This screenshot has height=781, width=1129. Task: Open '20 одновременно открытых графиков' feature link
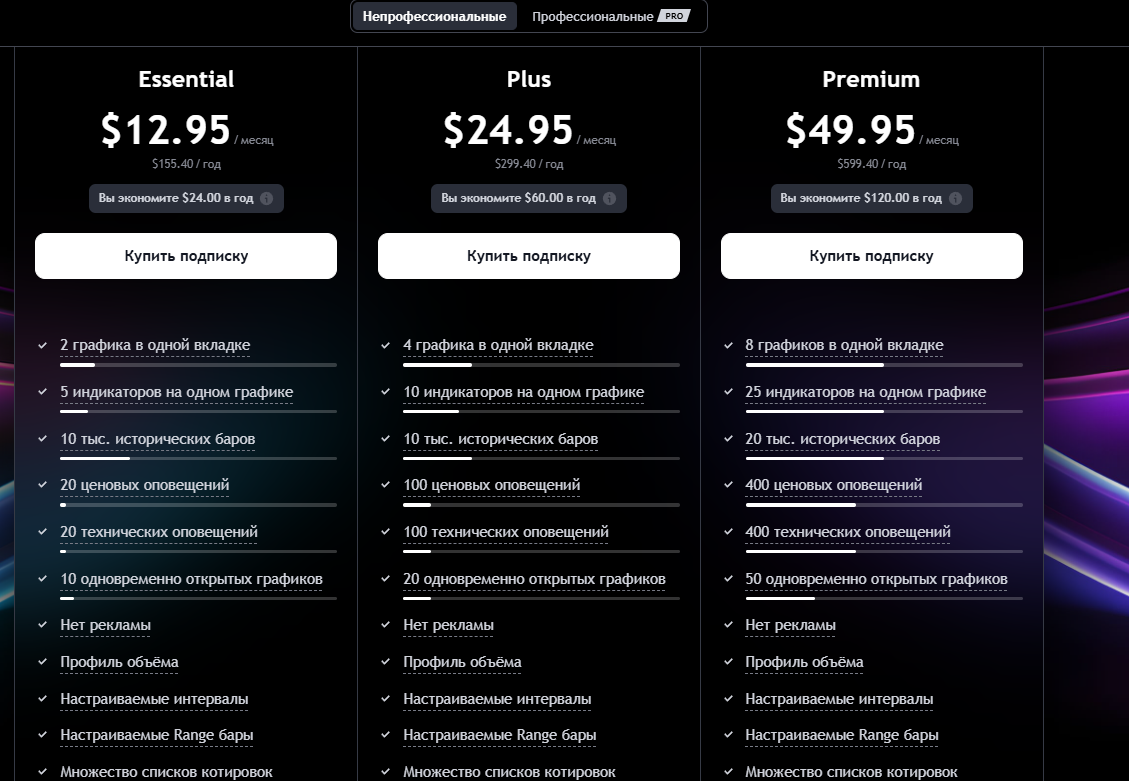534,579
